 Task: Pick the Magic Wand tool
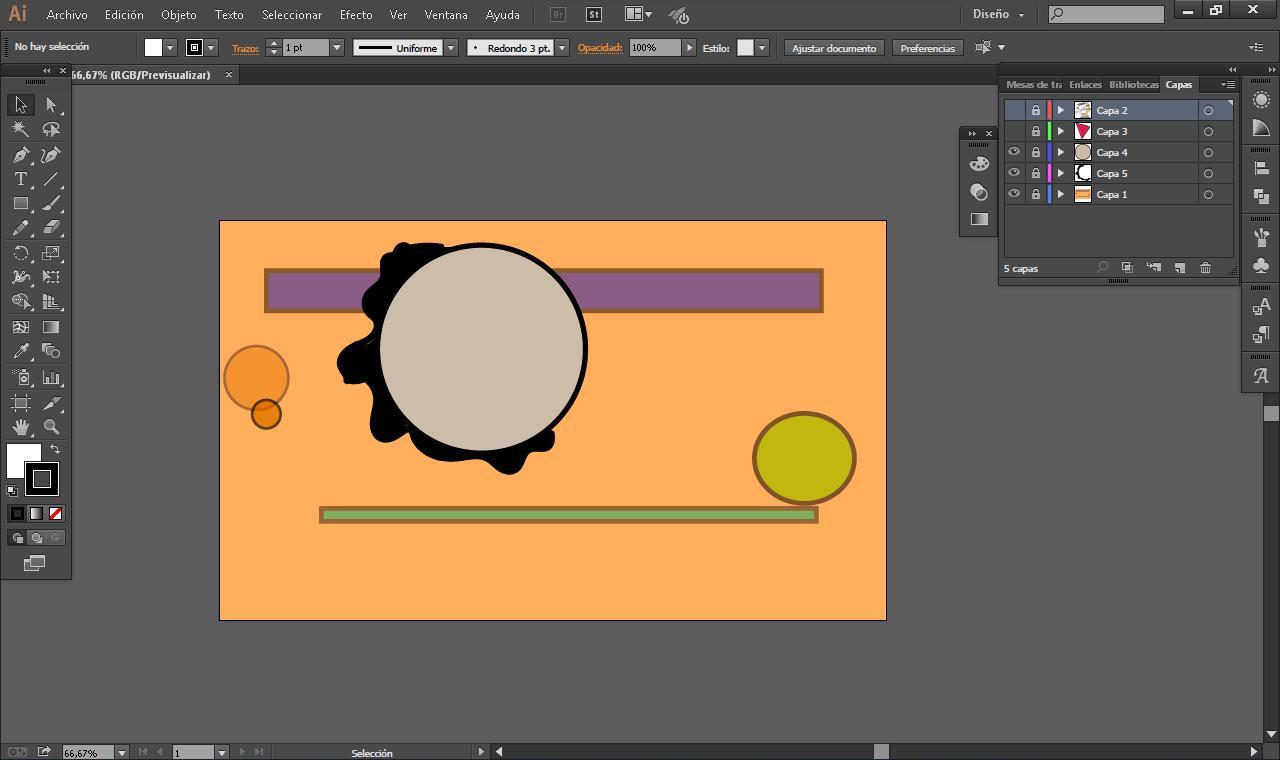[21, 130]
